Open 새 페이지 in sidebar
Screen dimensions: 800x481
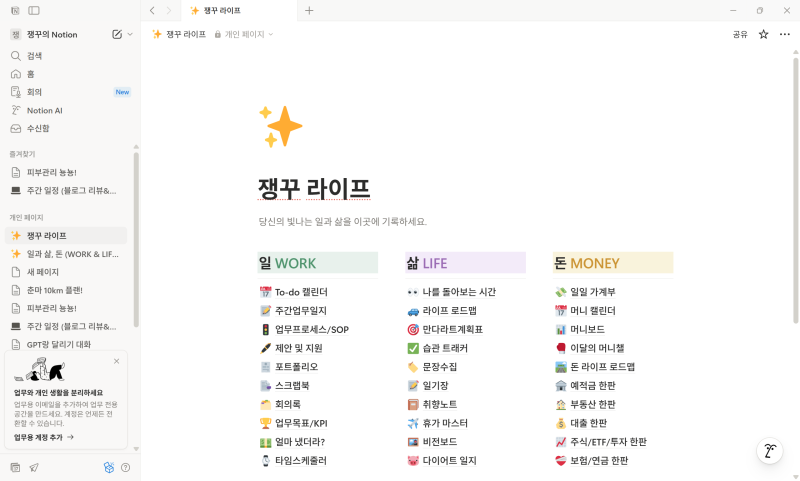[66, 272]
